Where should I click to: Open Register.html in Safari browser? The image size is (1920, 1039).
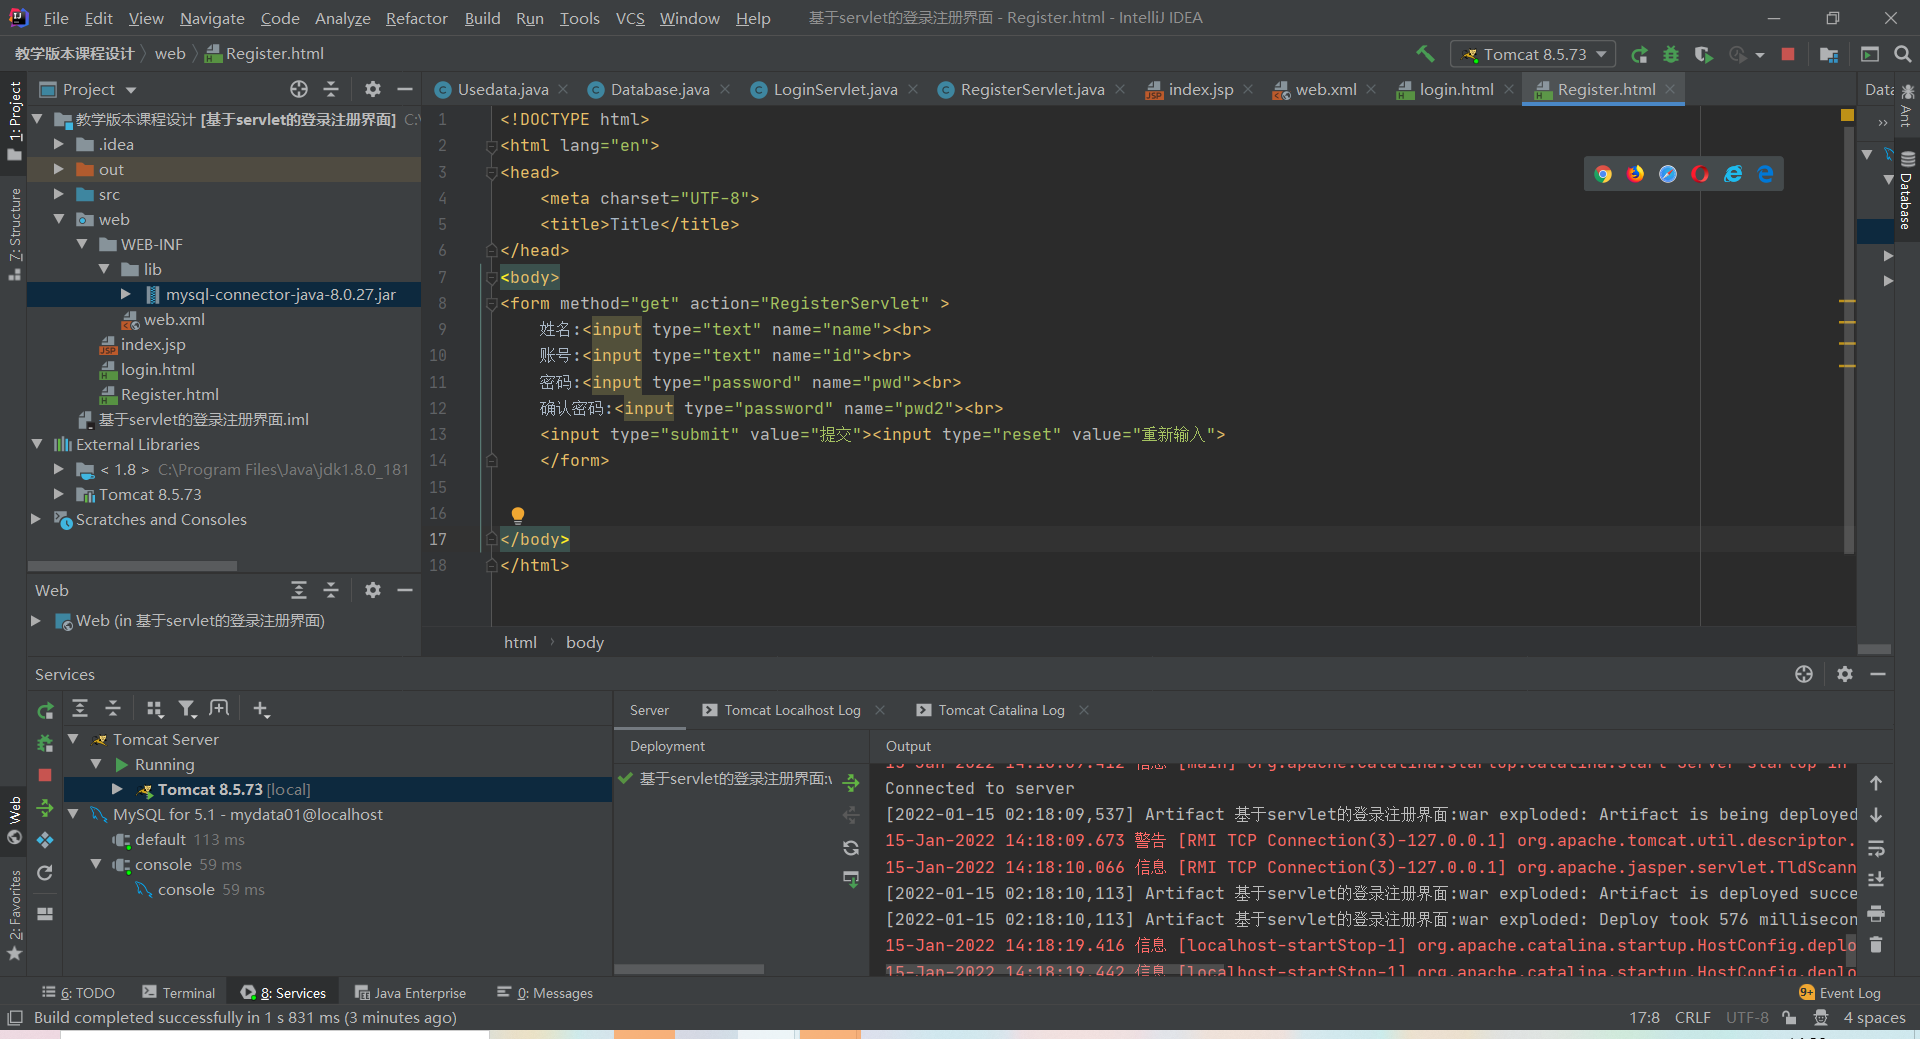[1668, 174]
